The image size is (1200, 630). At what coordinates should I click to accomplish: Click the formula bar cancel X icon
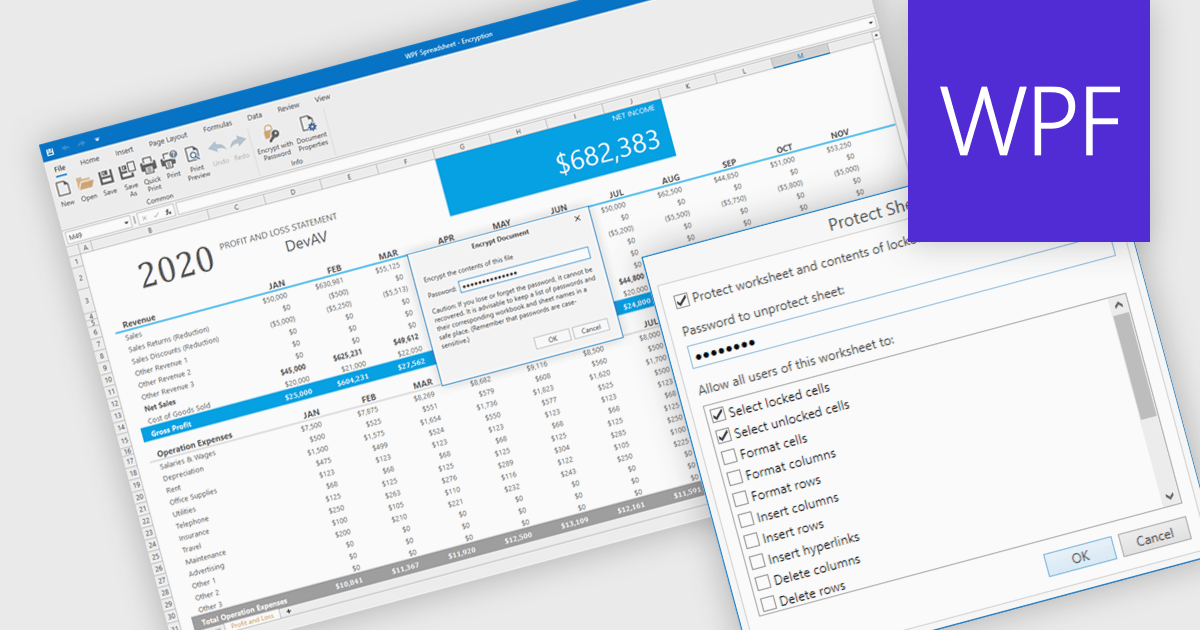tap(145, 217)
